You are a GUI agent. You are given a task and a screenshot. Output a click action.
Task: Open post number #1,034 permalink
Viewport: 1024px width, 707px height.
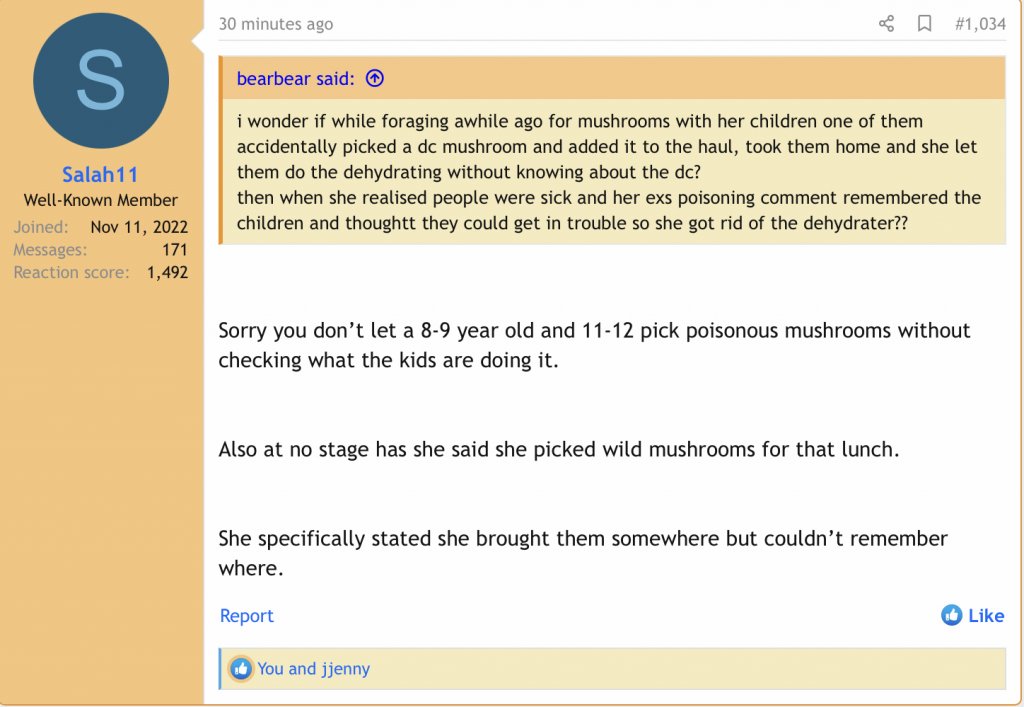point(979,24)
